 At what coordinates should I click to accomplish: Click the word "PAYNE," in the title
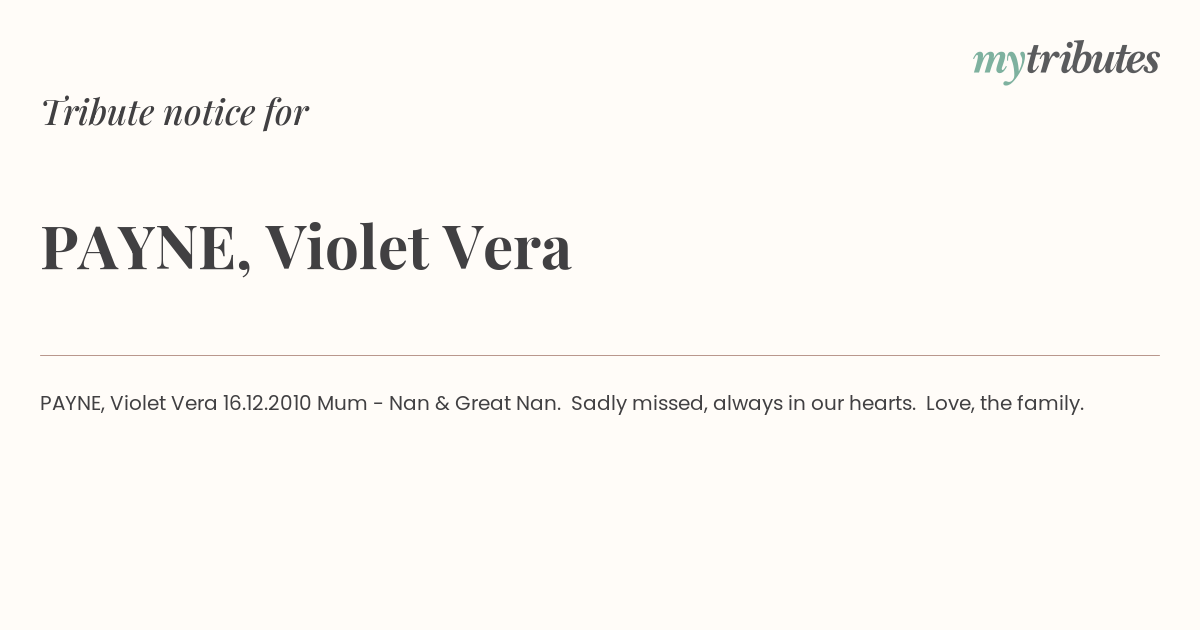click(x=146, y=249)
